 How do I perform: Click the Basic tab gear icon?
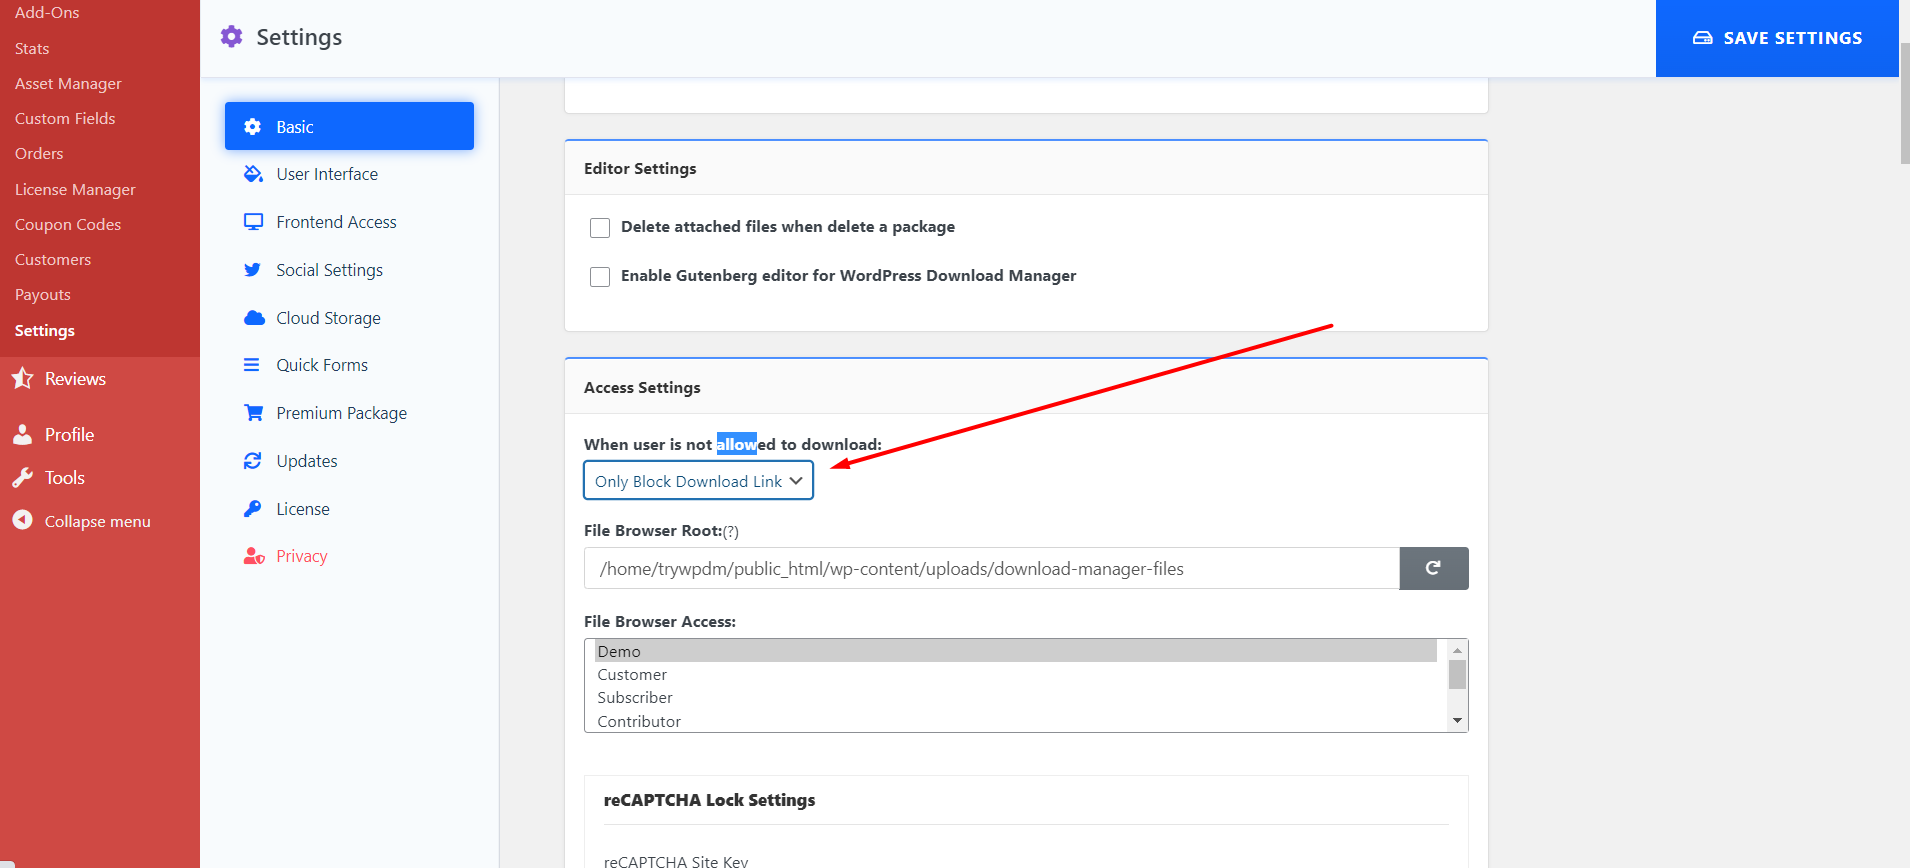(253, 127)
